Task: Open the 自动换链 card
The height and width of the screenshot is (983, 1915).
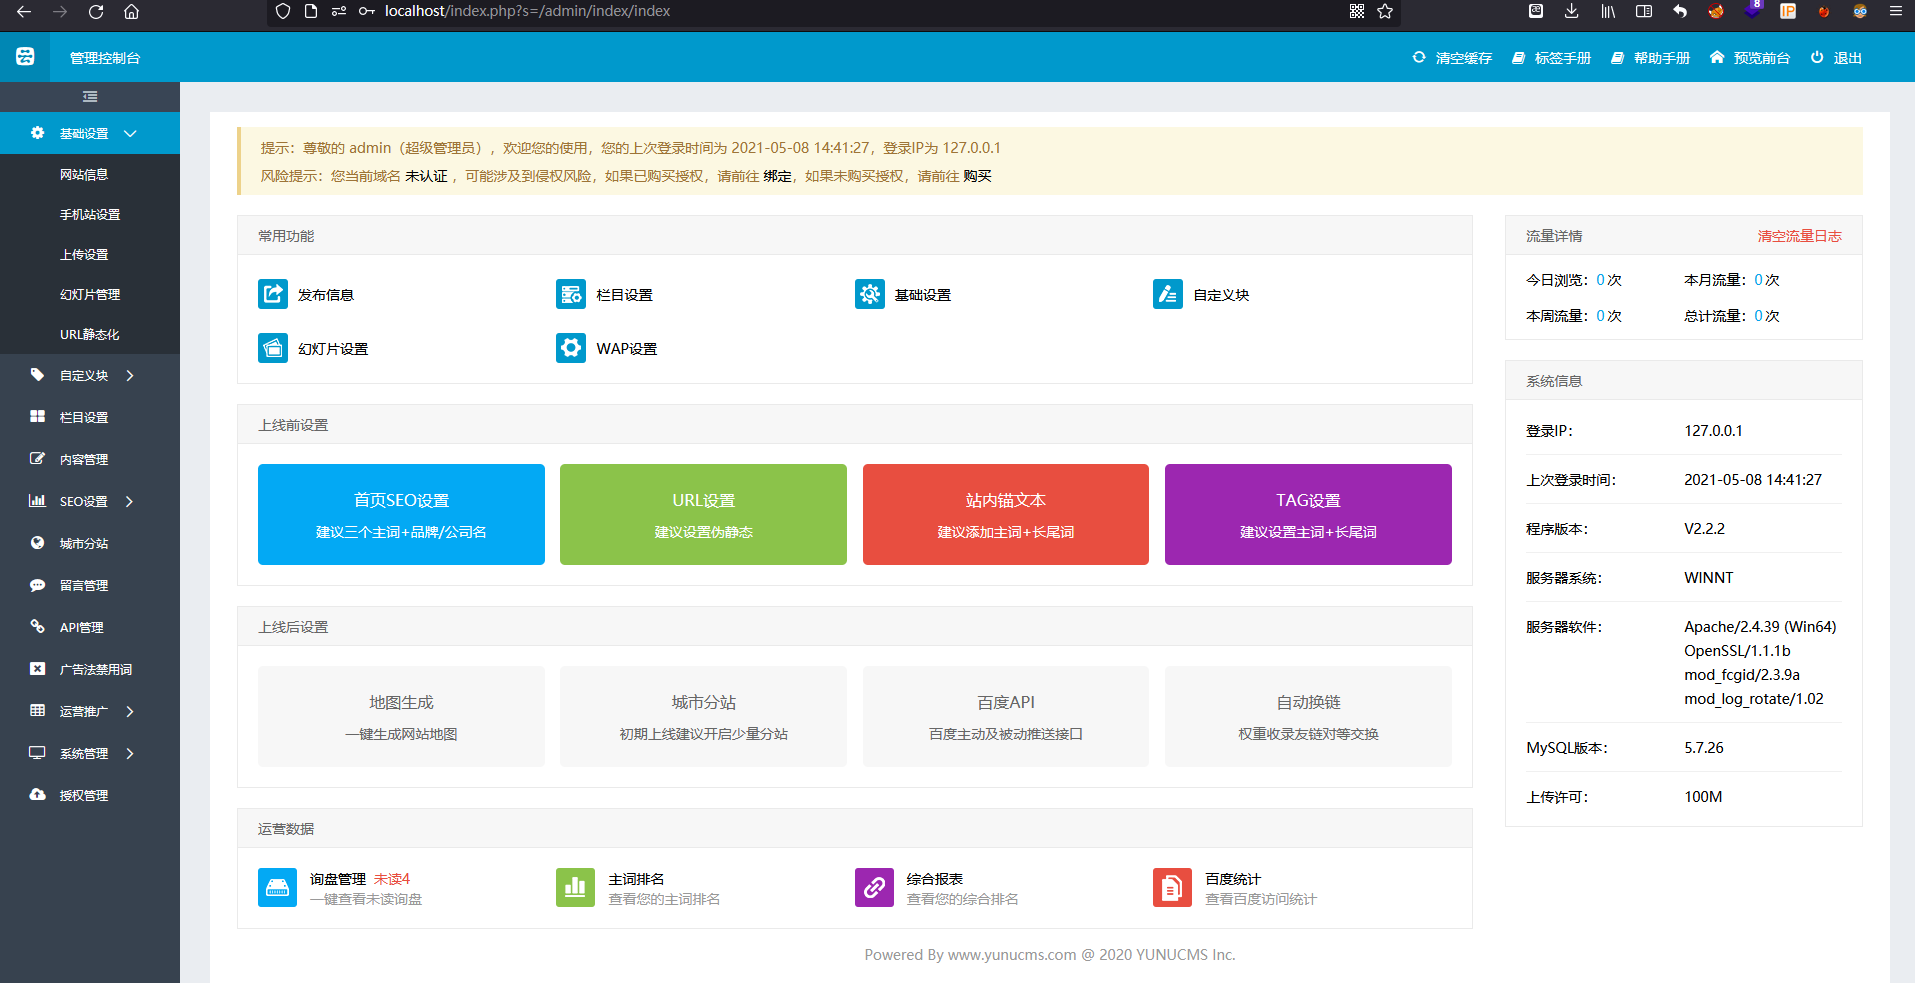Action: tap(1308, 716)
